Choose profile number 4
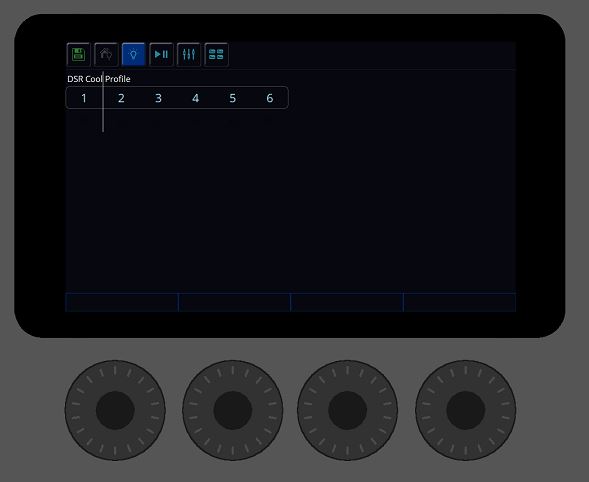589x482 pixels. 195,98
